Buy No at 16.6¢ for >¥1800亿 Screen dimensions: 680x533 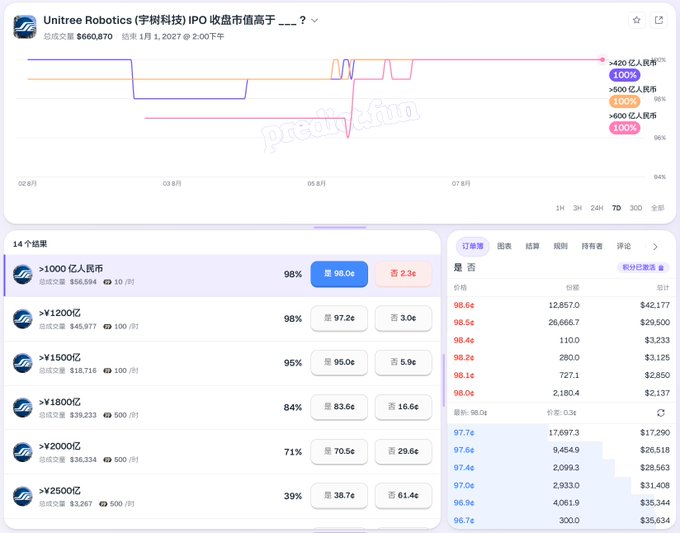point(403,407)
